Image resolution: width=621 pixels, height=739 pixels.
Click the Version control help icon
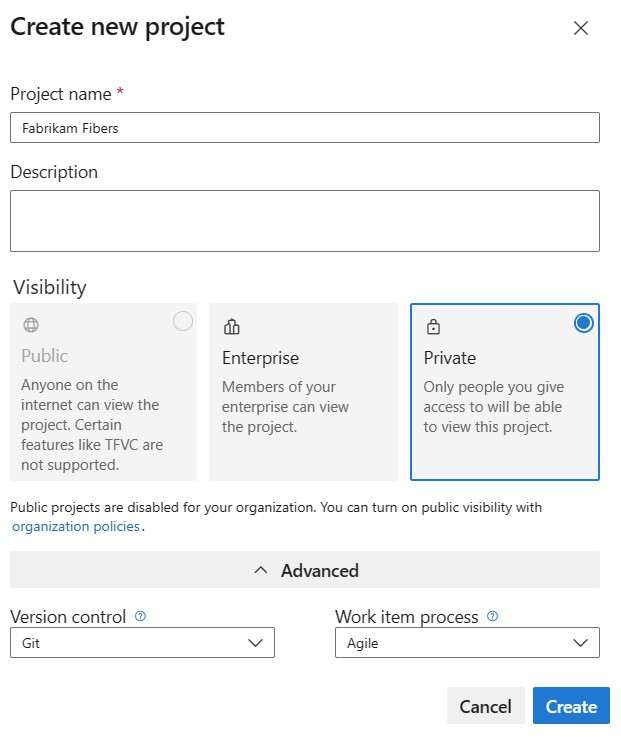point(140,617)
